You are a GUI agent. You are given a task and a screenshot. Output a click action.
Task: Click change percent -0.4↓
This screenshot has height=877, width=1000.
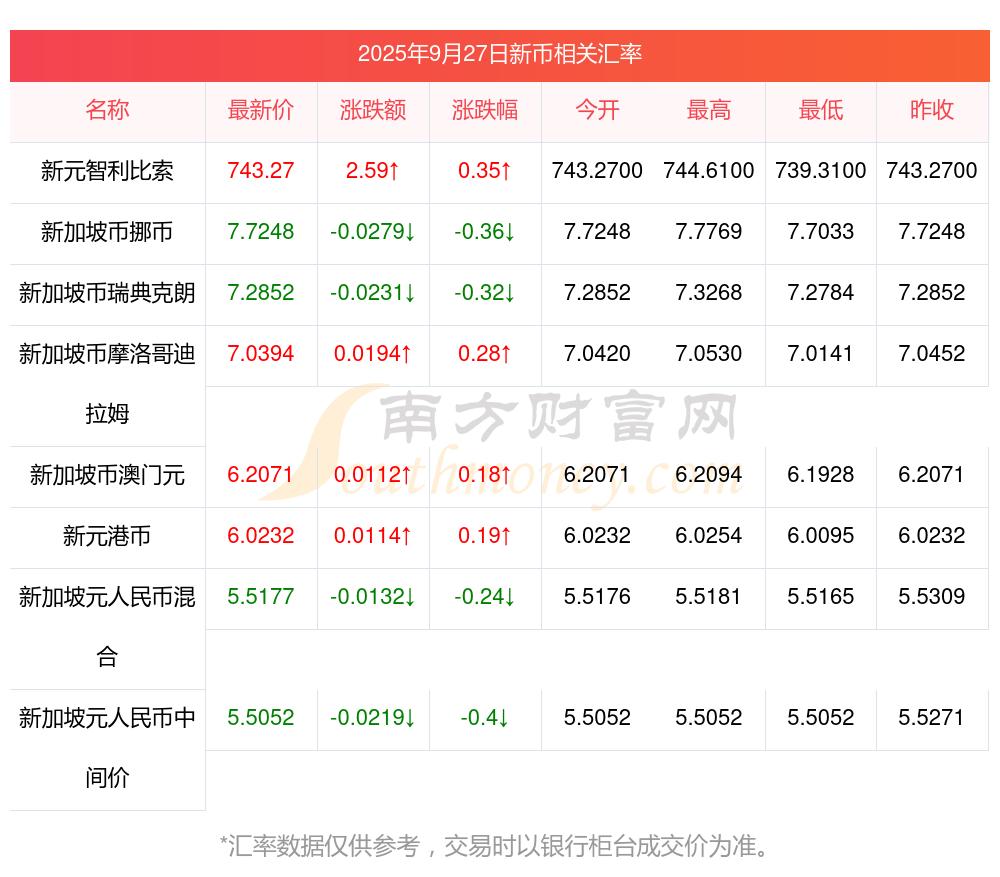click(484, 718)
